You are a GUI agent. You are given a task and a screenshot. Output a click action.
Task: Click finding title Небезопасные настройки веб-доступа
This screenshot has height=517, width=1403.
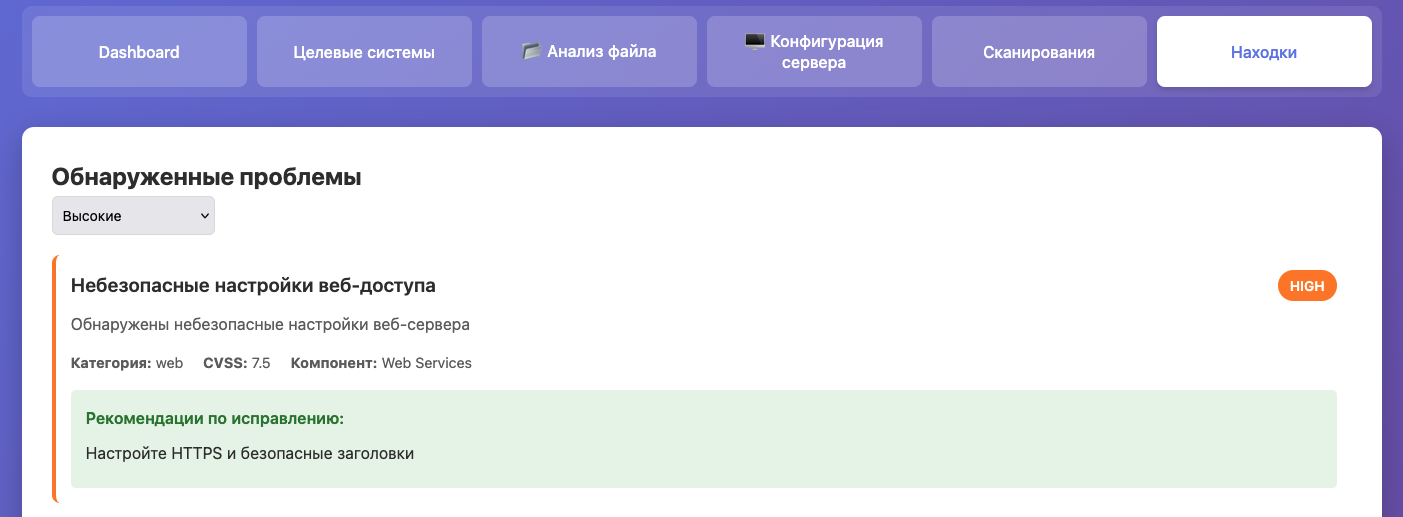pos(253,286)
